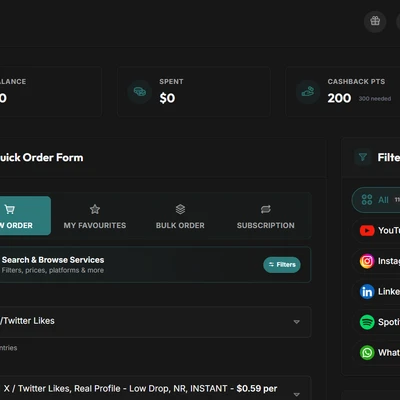The width and height of the screenshot is (400, 400).
Task: Select the LinkedIn platform filter
Action: tap(376, 292)
